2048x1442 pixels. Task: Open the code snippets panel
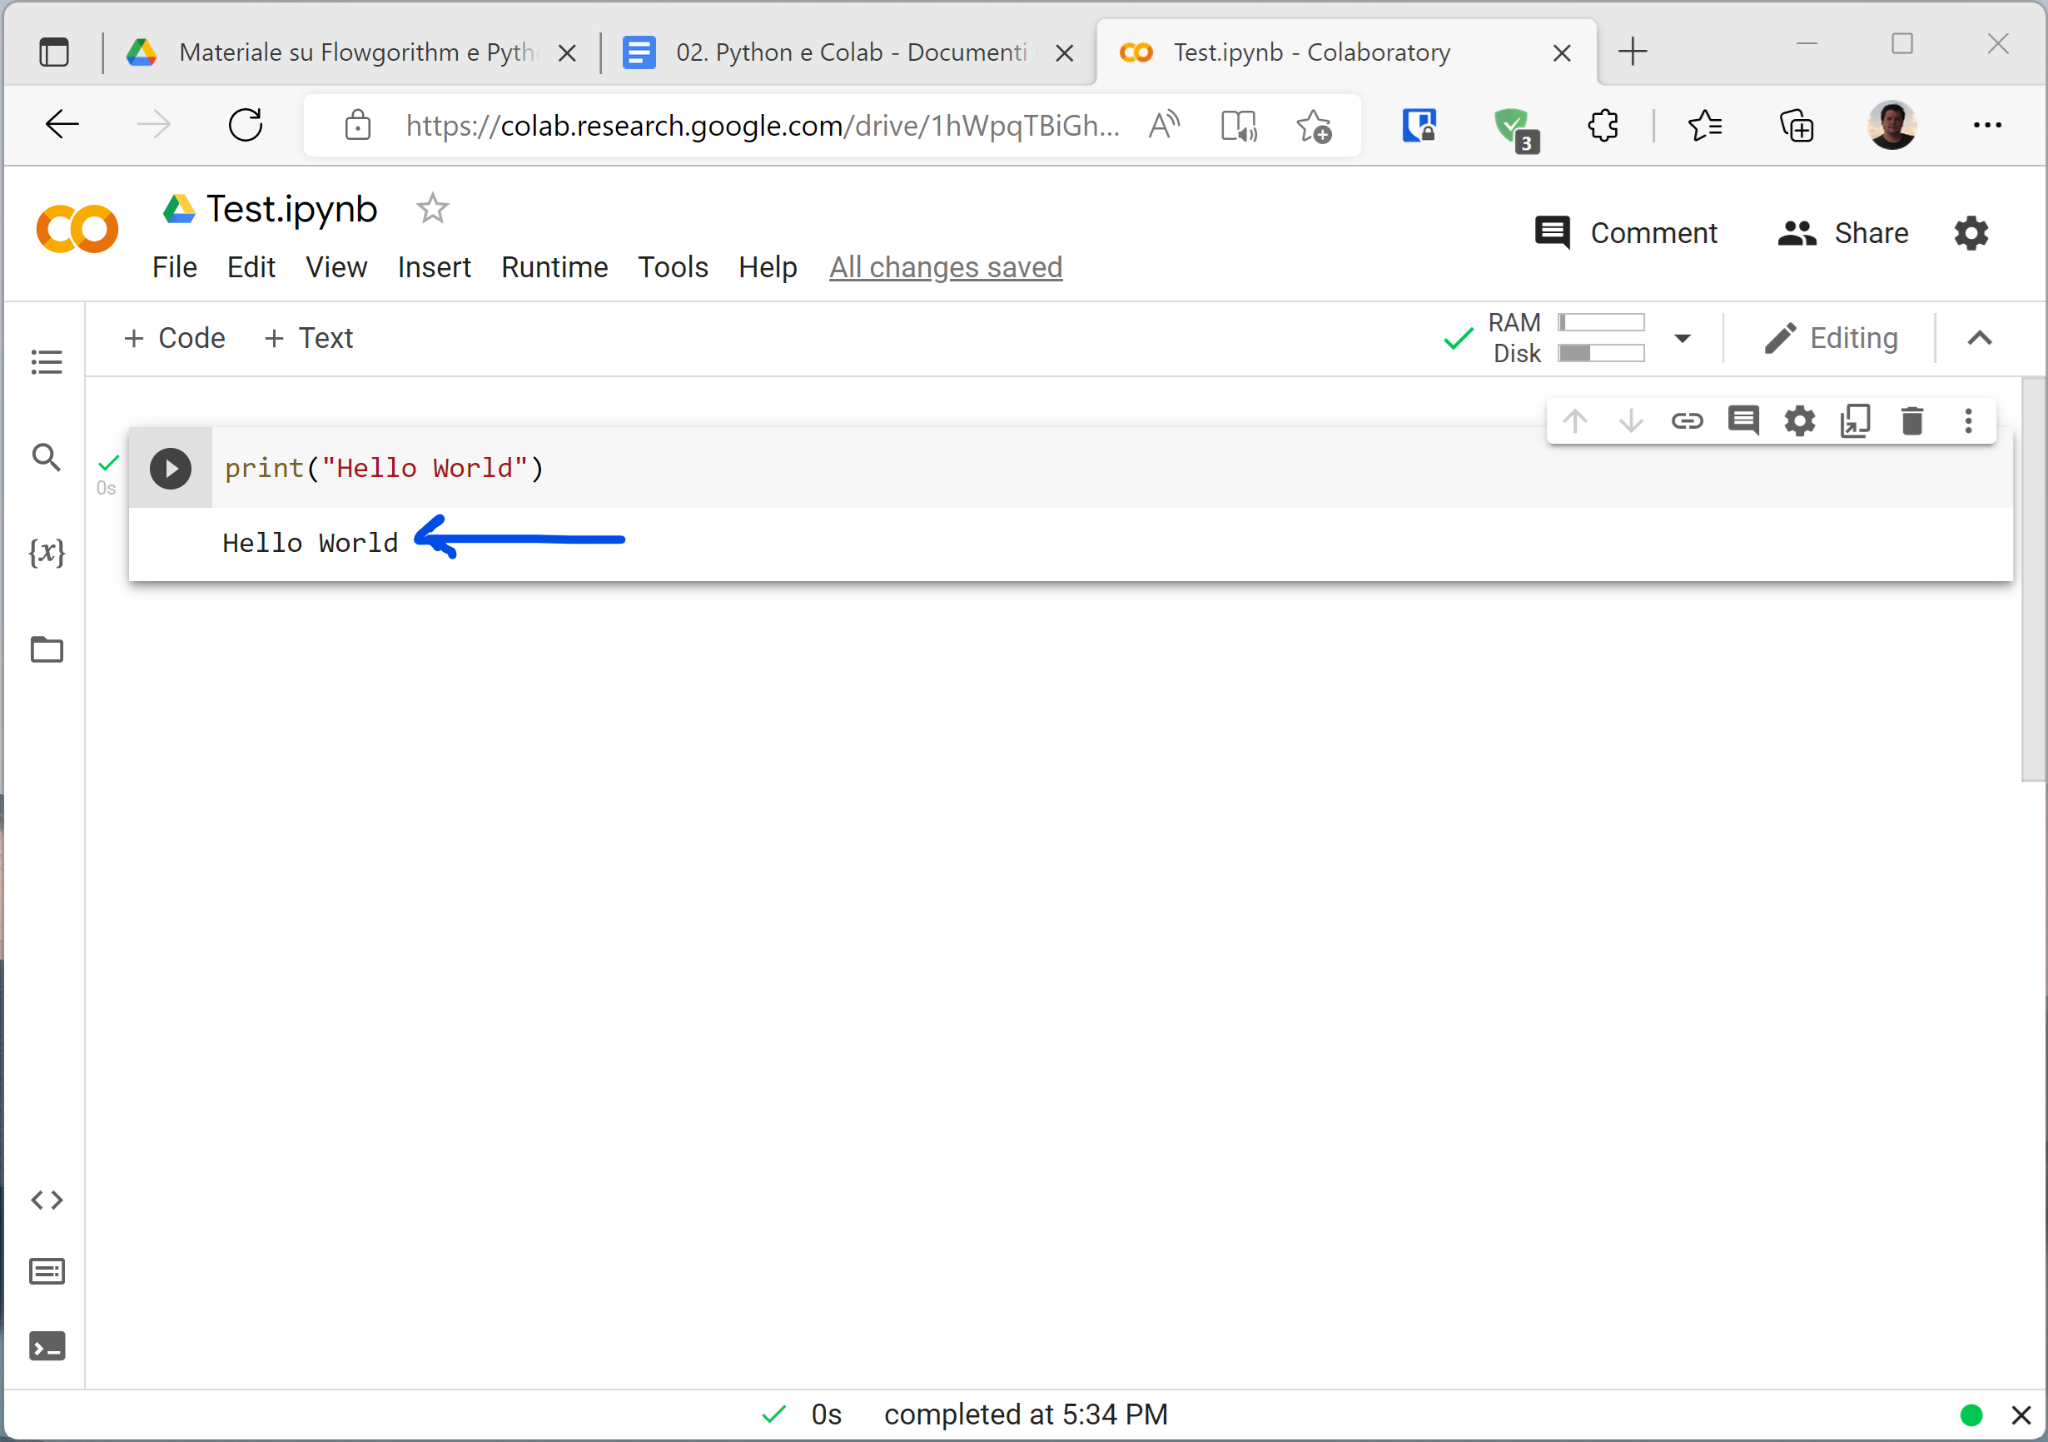pyautogui.click(x=47, y=1200)
